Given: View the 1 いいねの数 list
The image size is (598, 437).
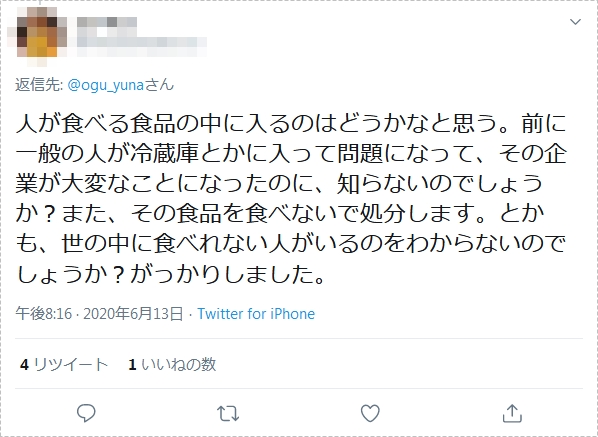Looking at the screenshot, I should coord(172,365).
